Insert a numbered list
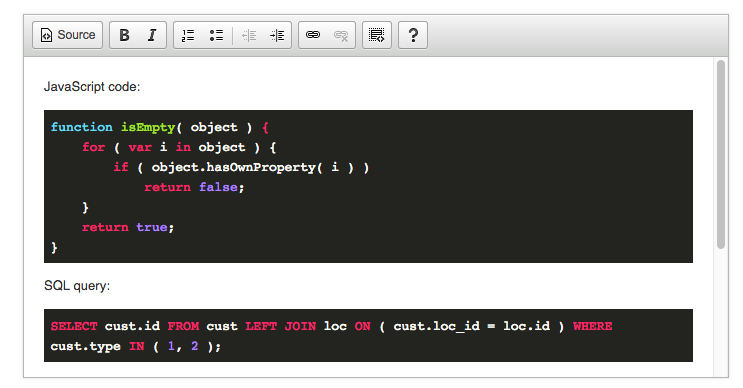Image resolution: width=743 pixels, height=388 pixels. tap(188, 35)
